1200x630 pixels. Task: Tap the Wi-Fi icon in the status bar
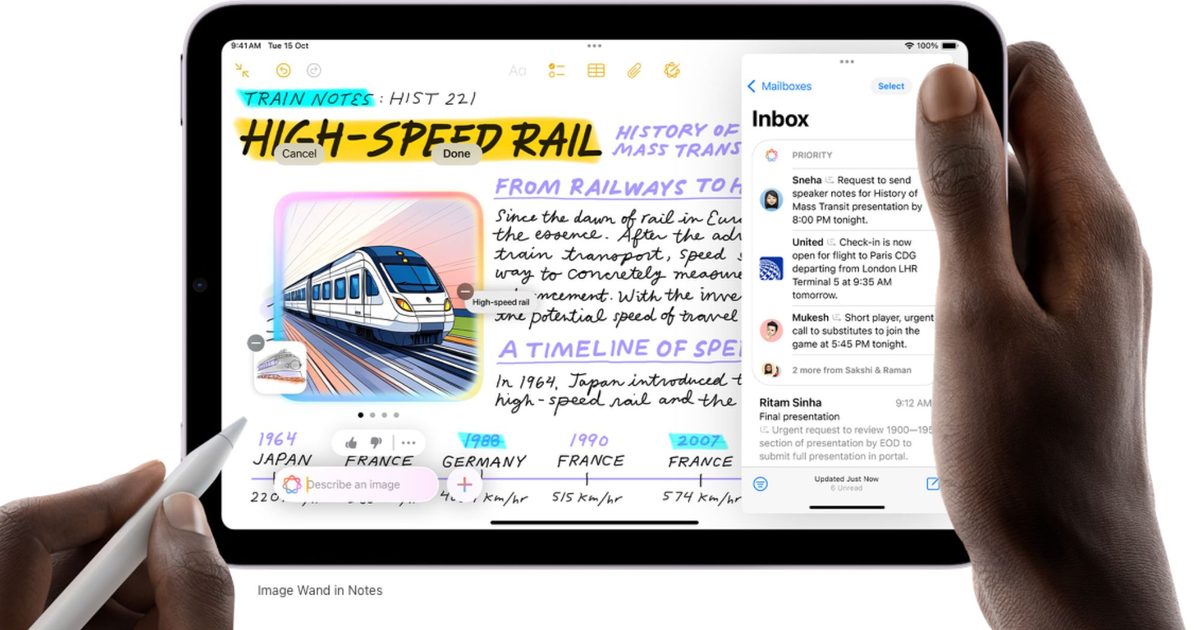click(x=909, y=46)
